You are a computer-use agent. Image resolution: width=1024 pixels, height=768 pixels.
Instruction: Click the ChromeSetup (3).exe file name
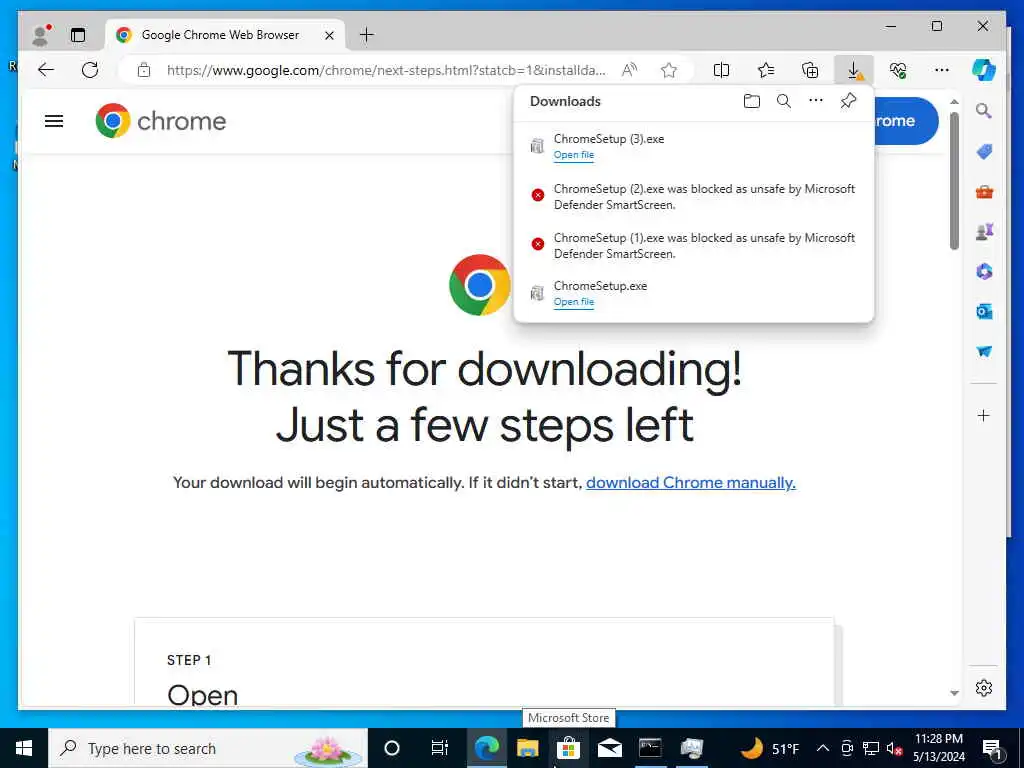coord(609,138)
